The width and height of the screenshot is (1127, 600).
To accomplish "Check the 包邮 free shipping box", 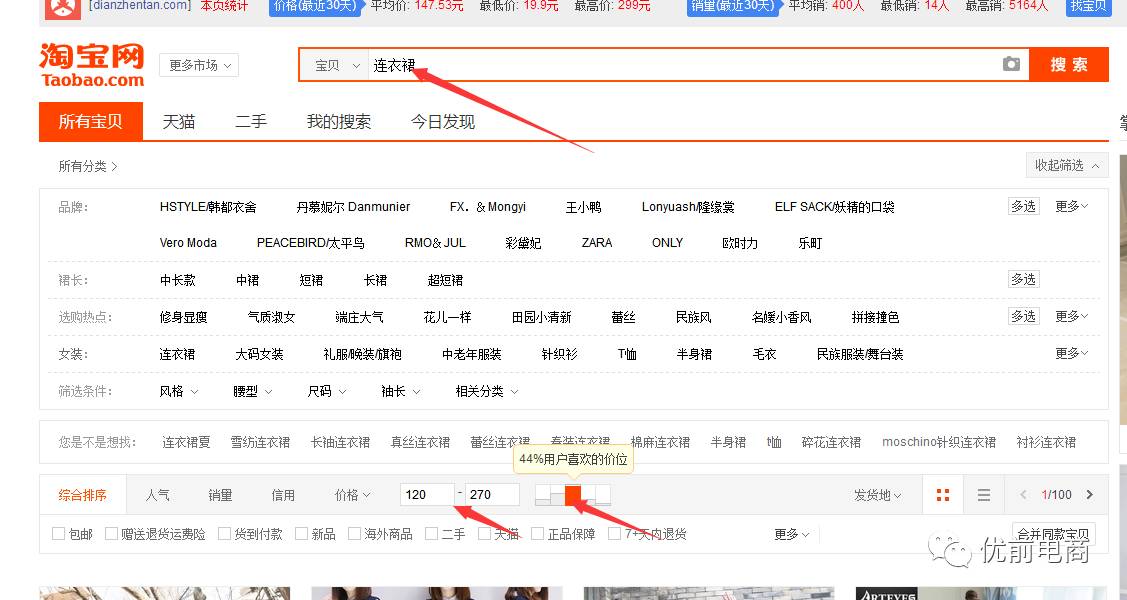I will [58, 533].
